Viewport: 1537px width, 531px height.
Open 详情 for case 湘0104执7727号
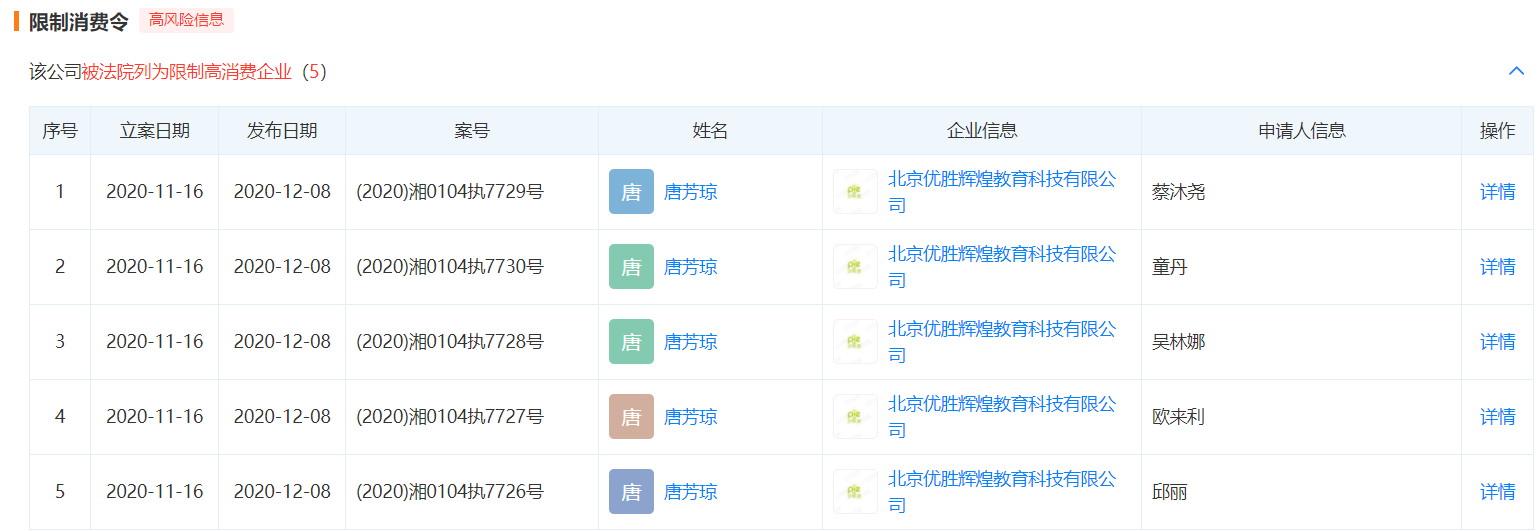[1497, 417]
